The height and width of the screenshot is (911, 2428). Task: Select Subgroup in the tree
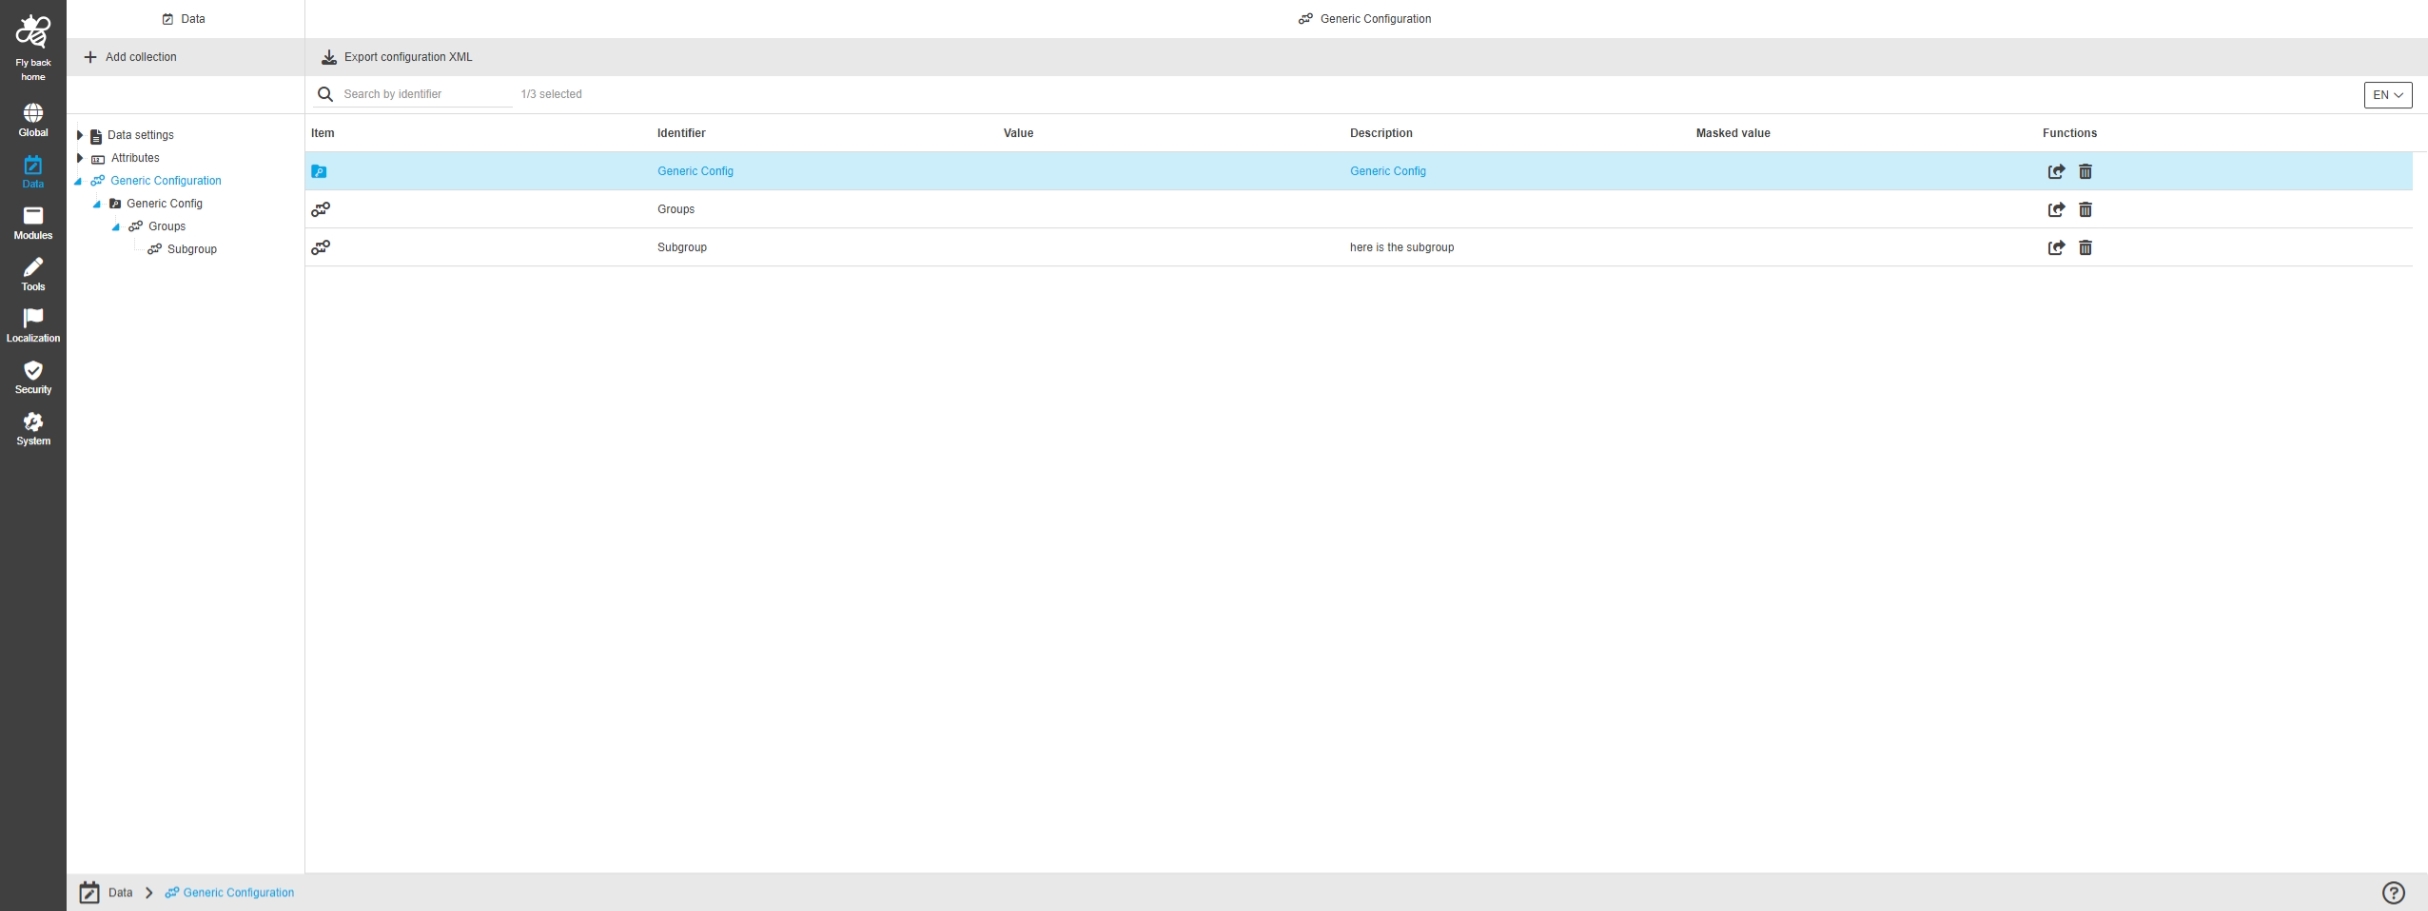coord(192,250)
